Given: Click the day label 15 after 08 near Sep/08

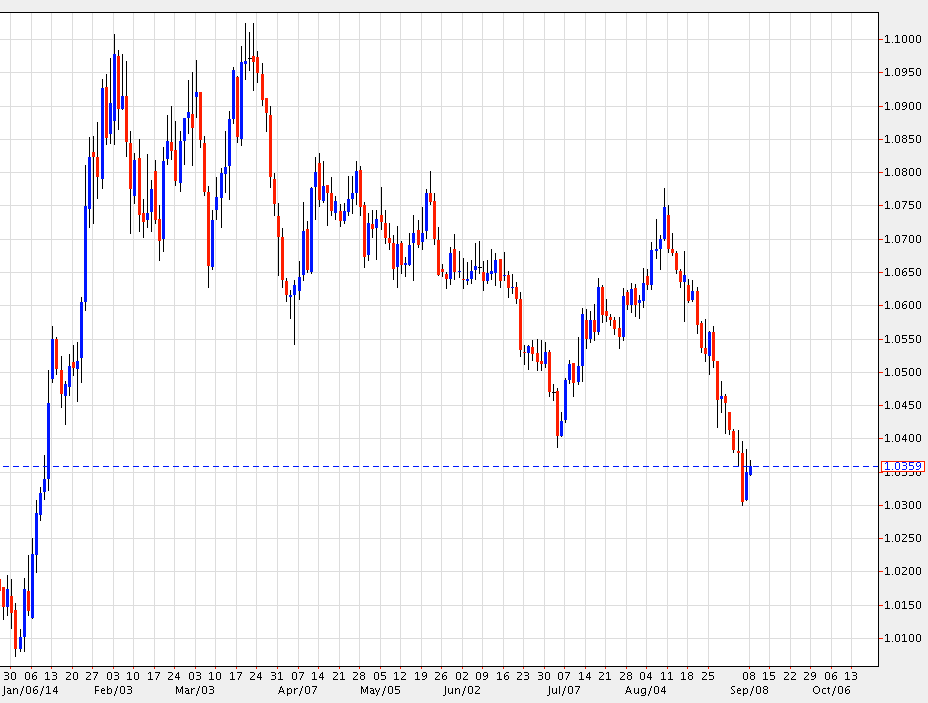Looking at the screenshot, I should tap(769, 676).
